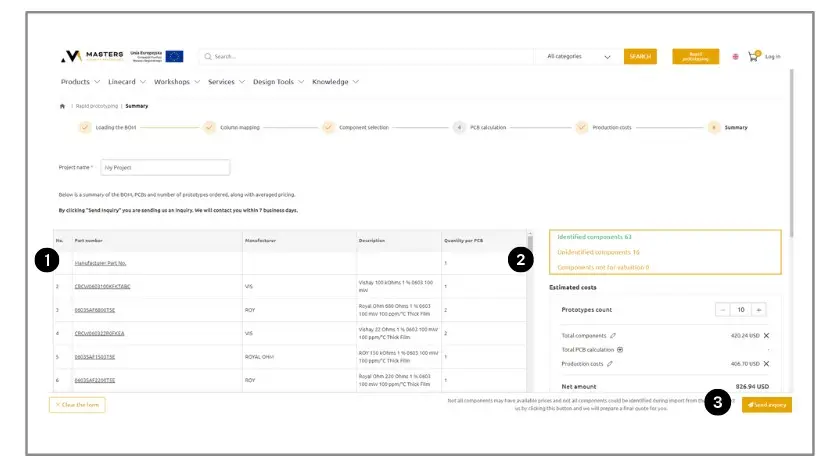Image resolution: width=840 pixels, height=467 pixels.
Task: Open the Services menu
Action: 226,82
